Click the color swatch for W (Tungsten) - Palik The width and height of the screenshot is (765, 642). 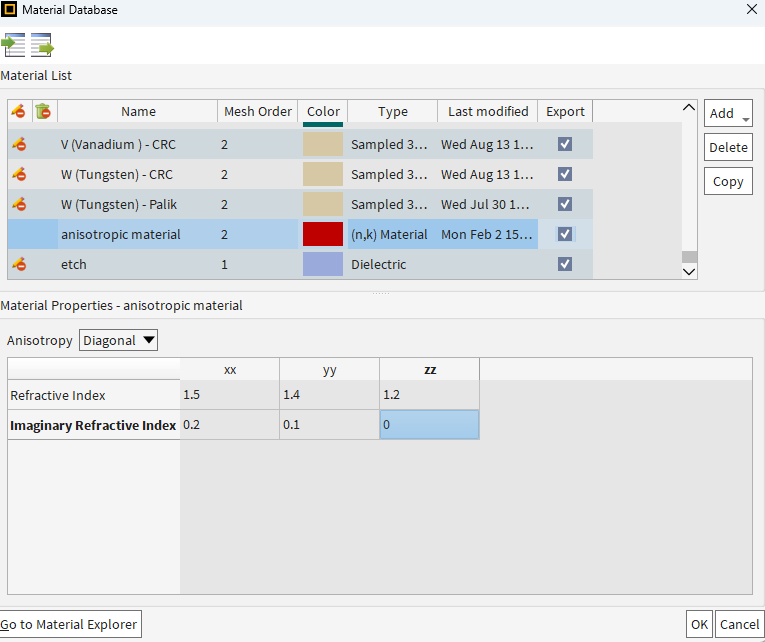pos(323,204)
